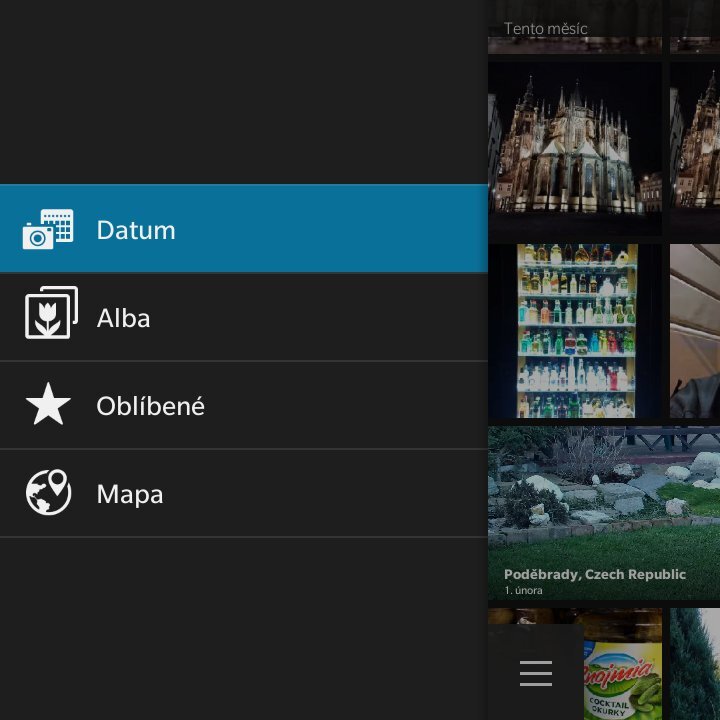Image resolution: width=720 pixels, height=720 pixels.
Task: Open the second cathedral photo at right edge
Action: point(695,148)
